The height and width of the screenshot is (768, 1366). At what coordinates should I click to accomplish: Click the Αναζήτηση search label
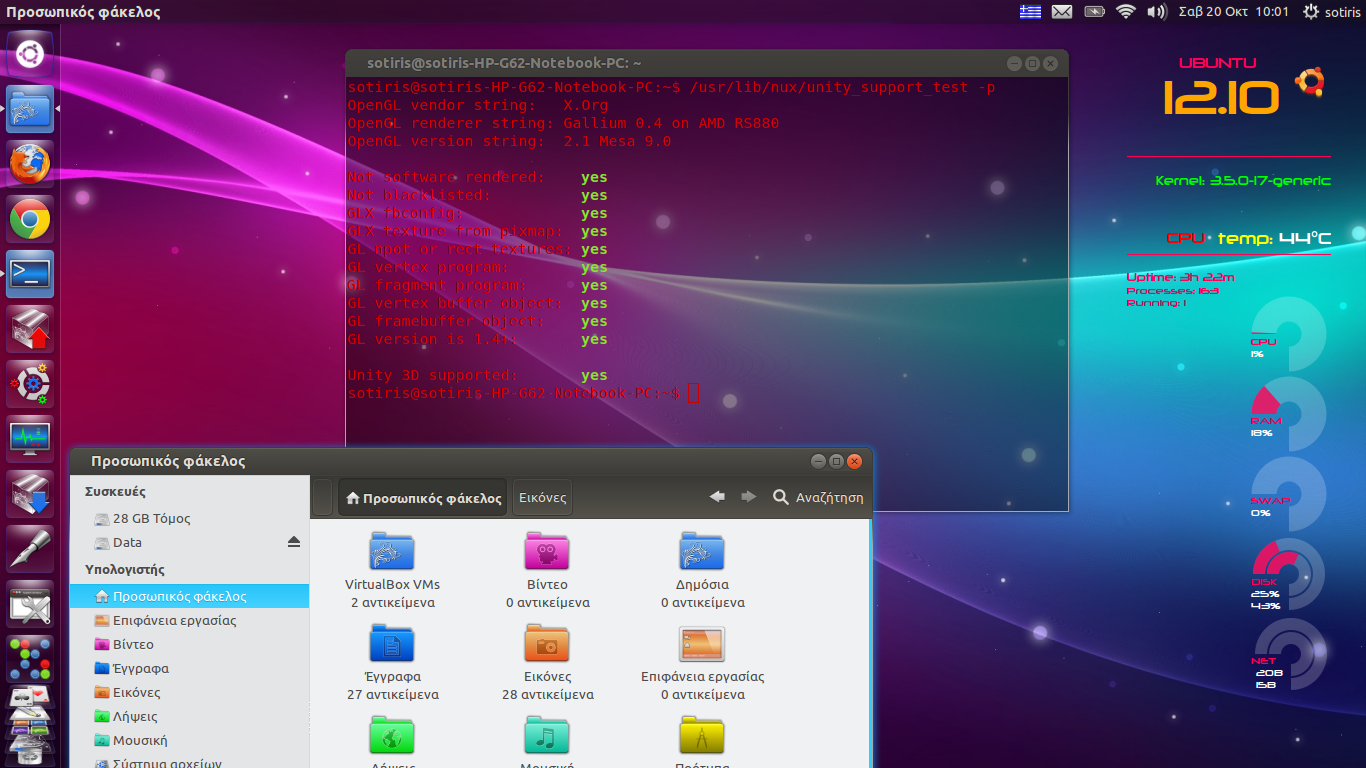pos(829,497)
